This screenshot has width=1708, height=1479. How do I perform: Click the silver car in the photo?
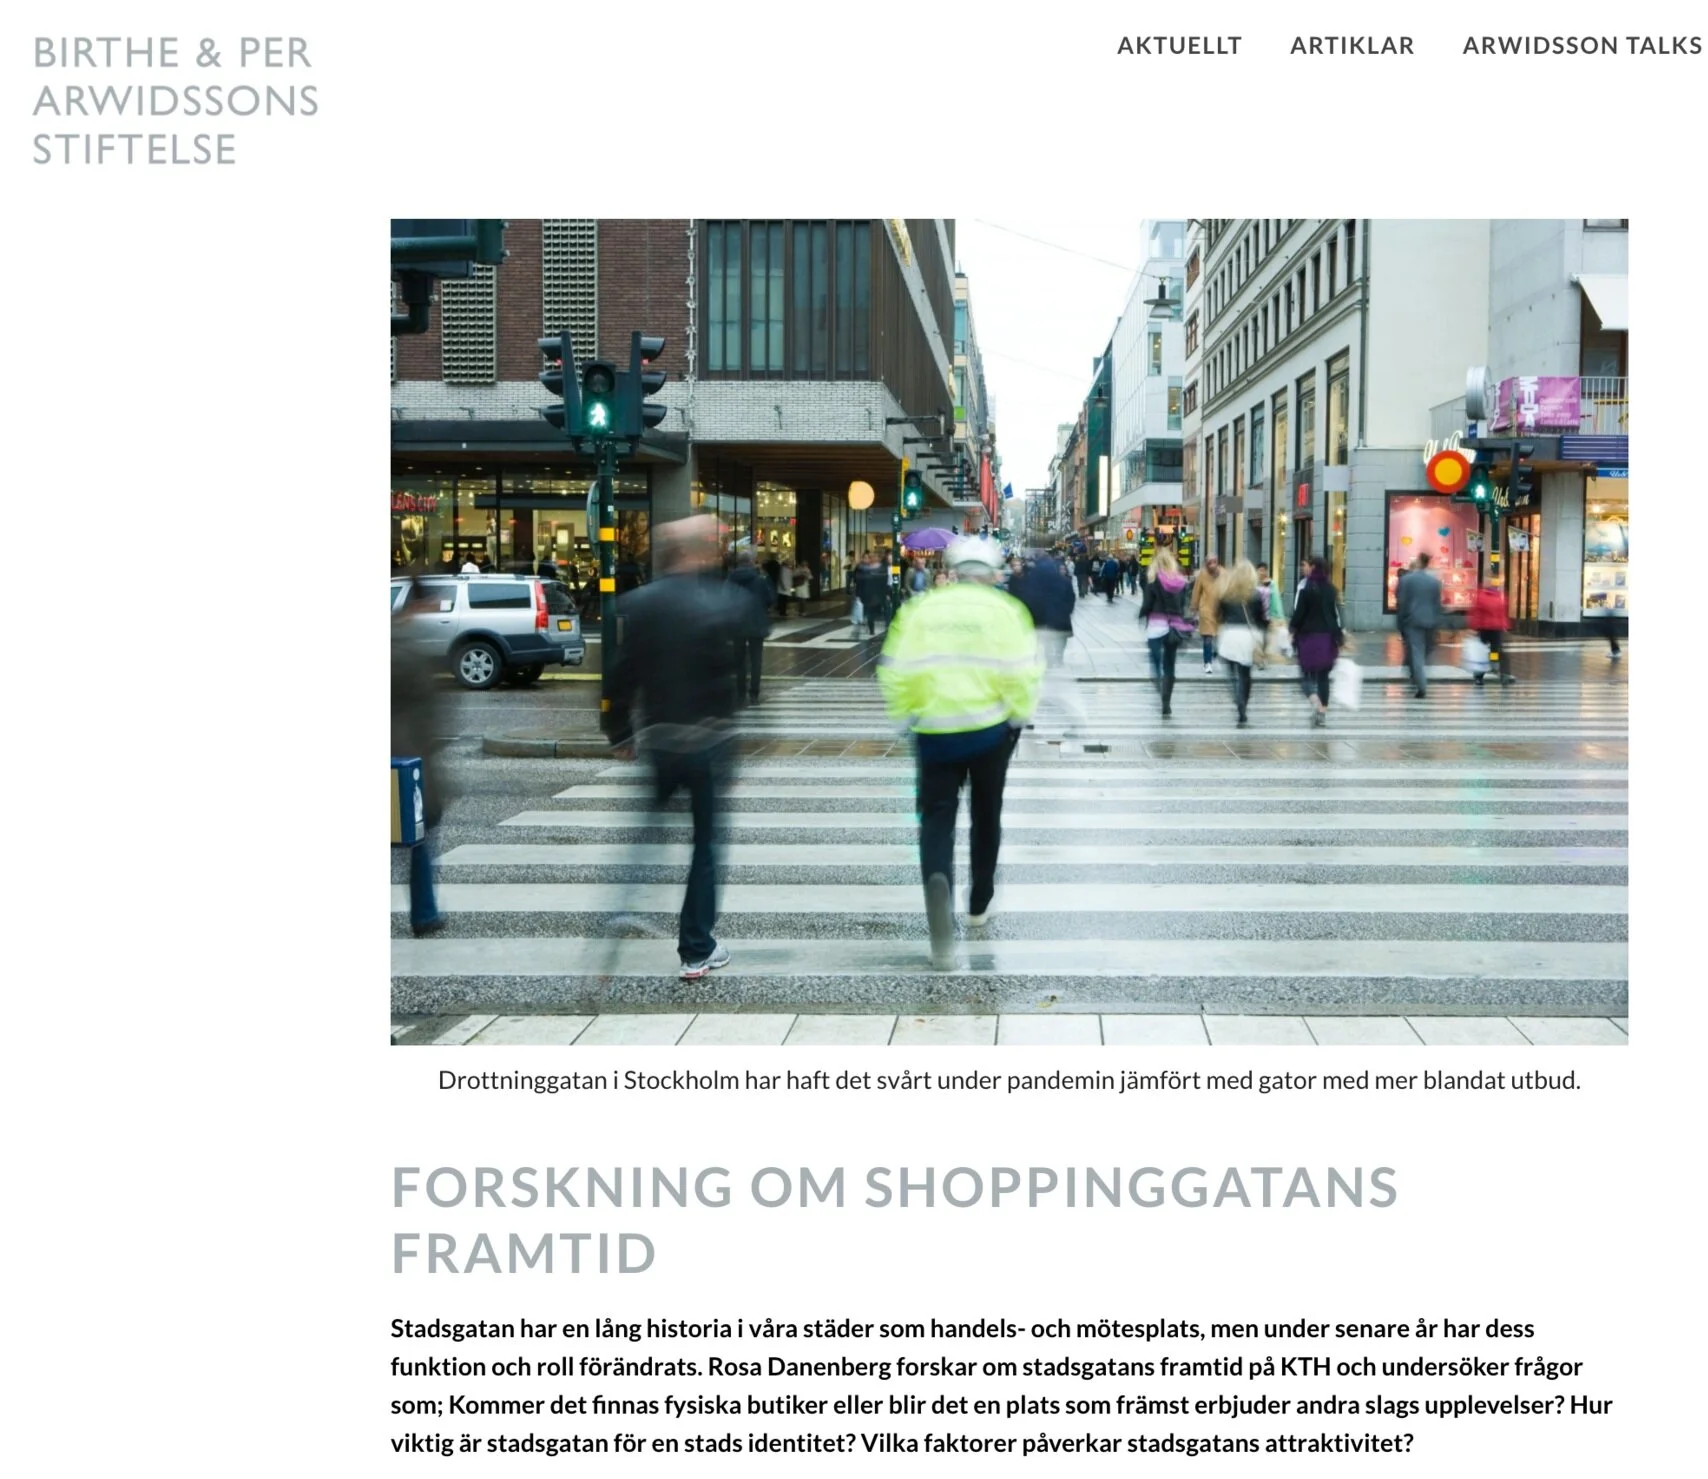(490, 630)
